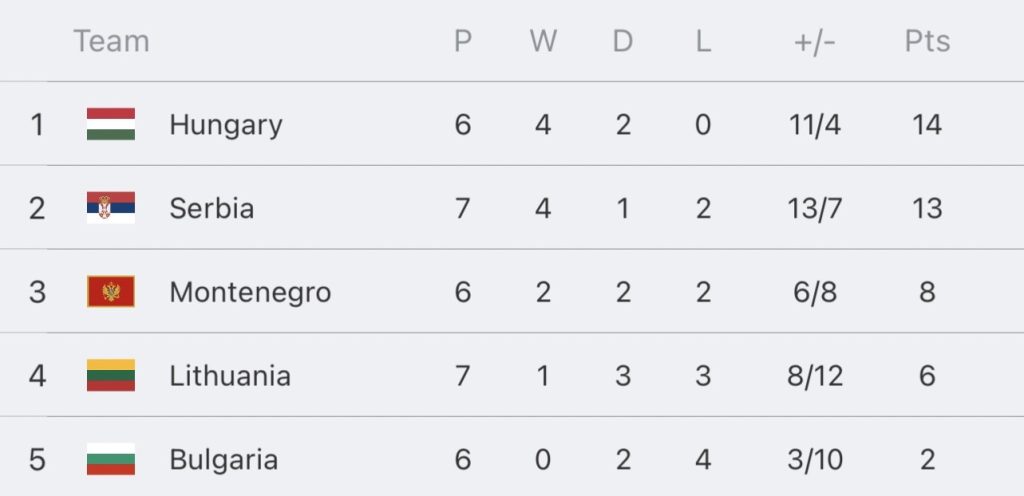The height and width of the screenshot is (496, 1024).
Task: Click the L column header
Action: [703, 41]
